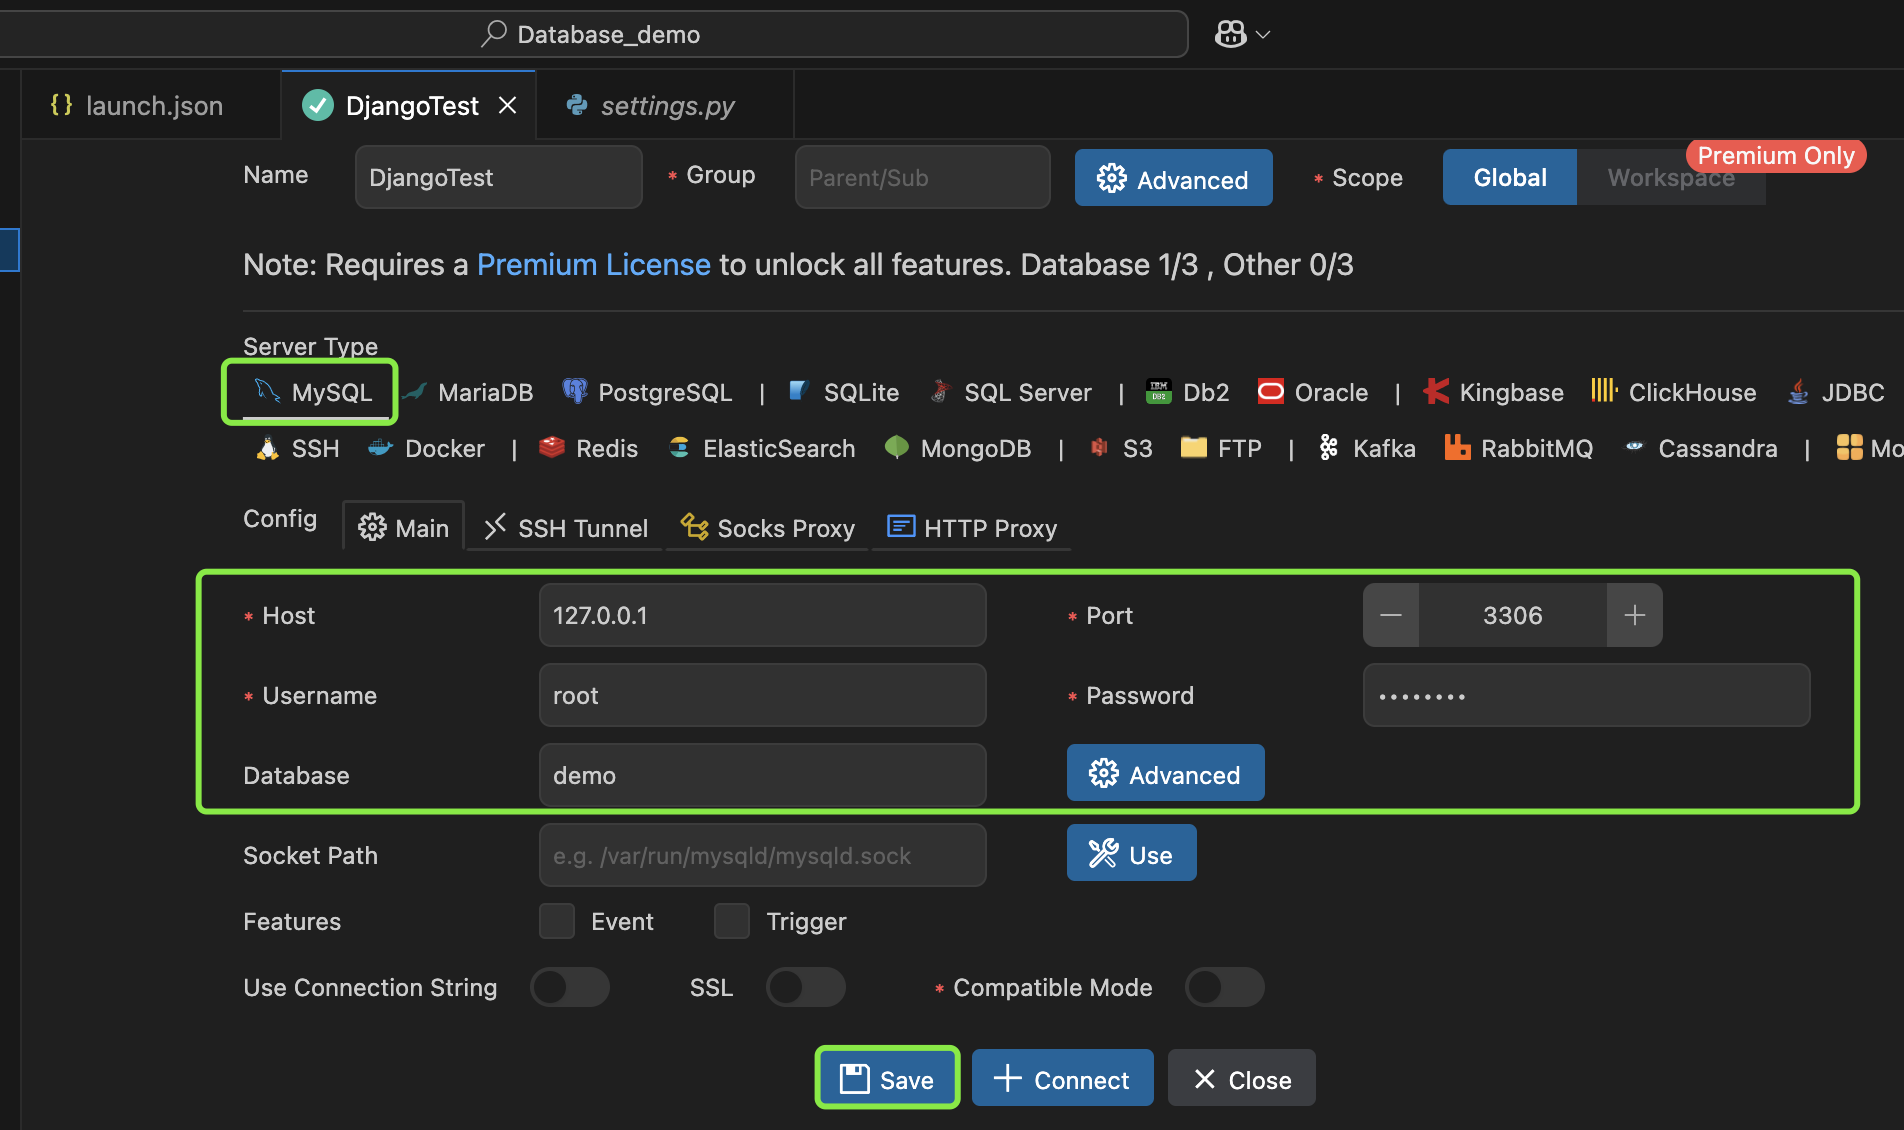
Task: Click Advanced button next to Group
Action: click(x=1173, y=178)
